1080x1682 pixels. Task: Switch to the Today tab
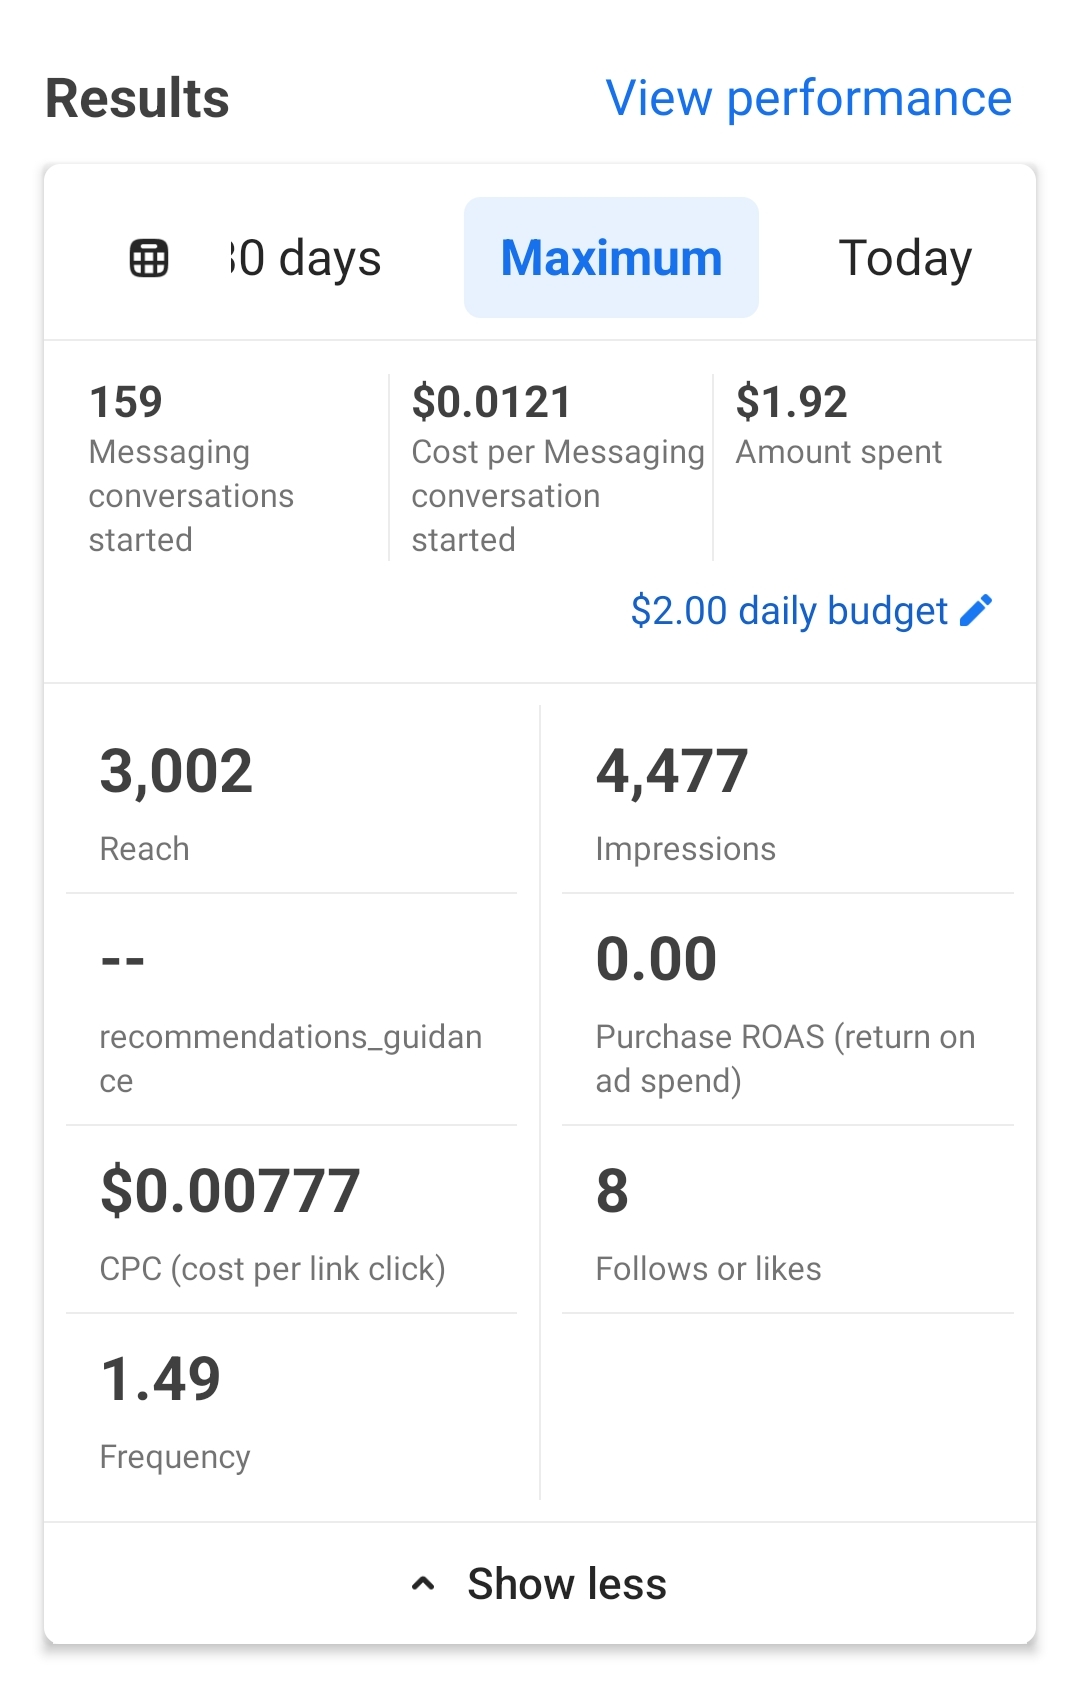coord(904,258)
